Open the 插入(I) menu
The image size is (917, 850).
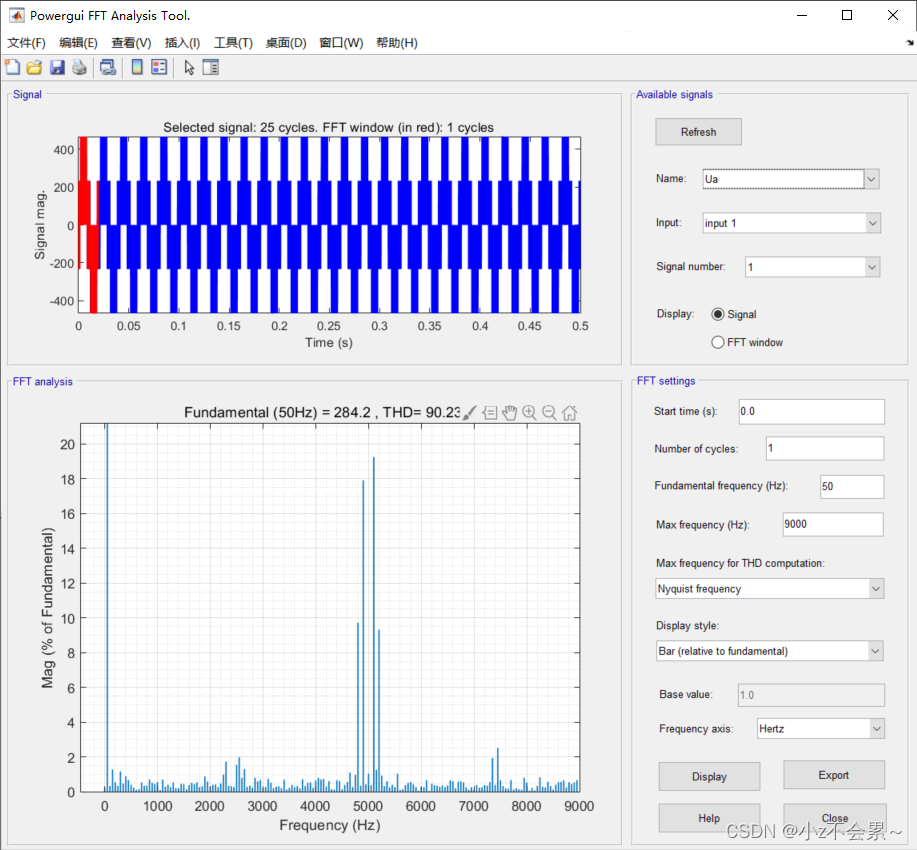tap(182, 43)
